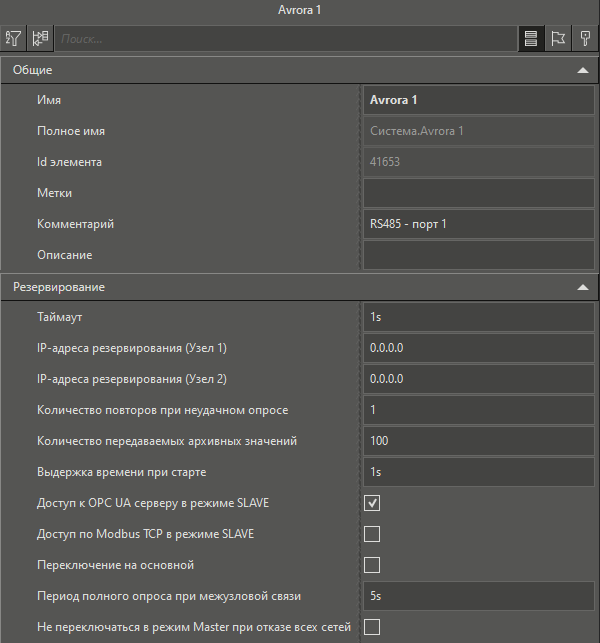The width and height of the screenshot is (600, 643).
Task: Enable Доступ по Modbus TCP SLAVE checkbox
Action: [x=372, y=534]
